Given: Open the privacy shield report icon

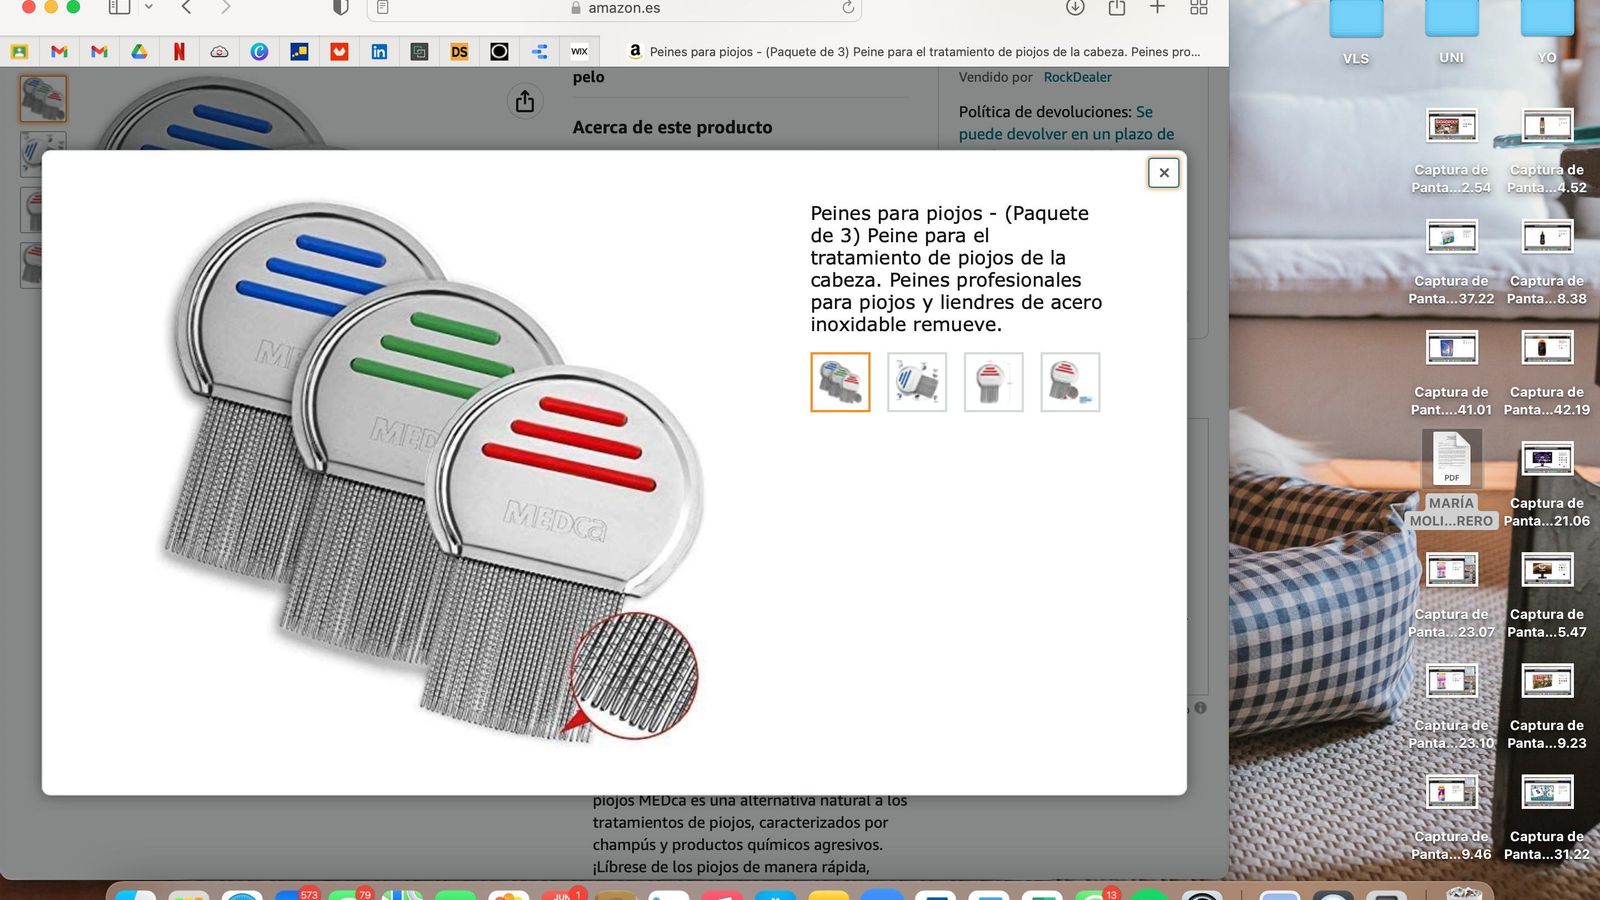Looking at the screenshot, I should [x=340, y=8].
